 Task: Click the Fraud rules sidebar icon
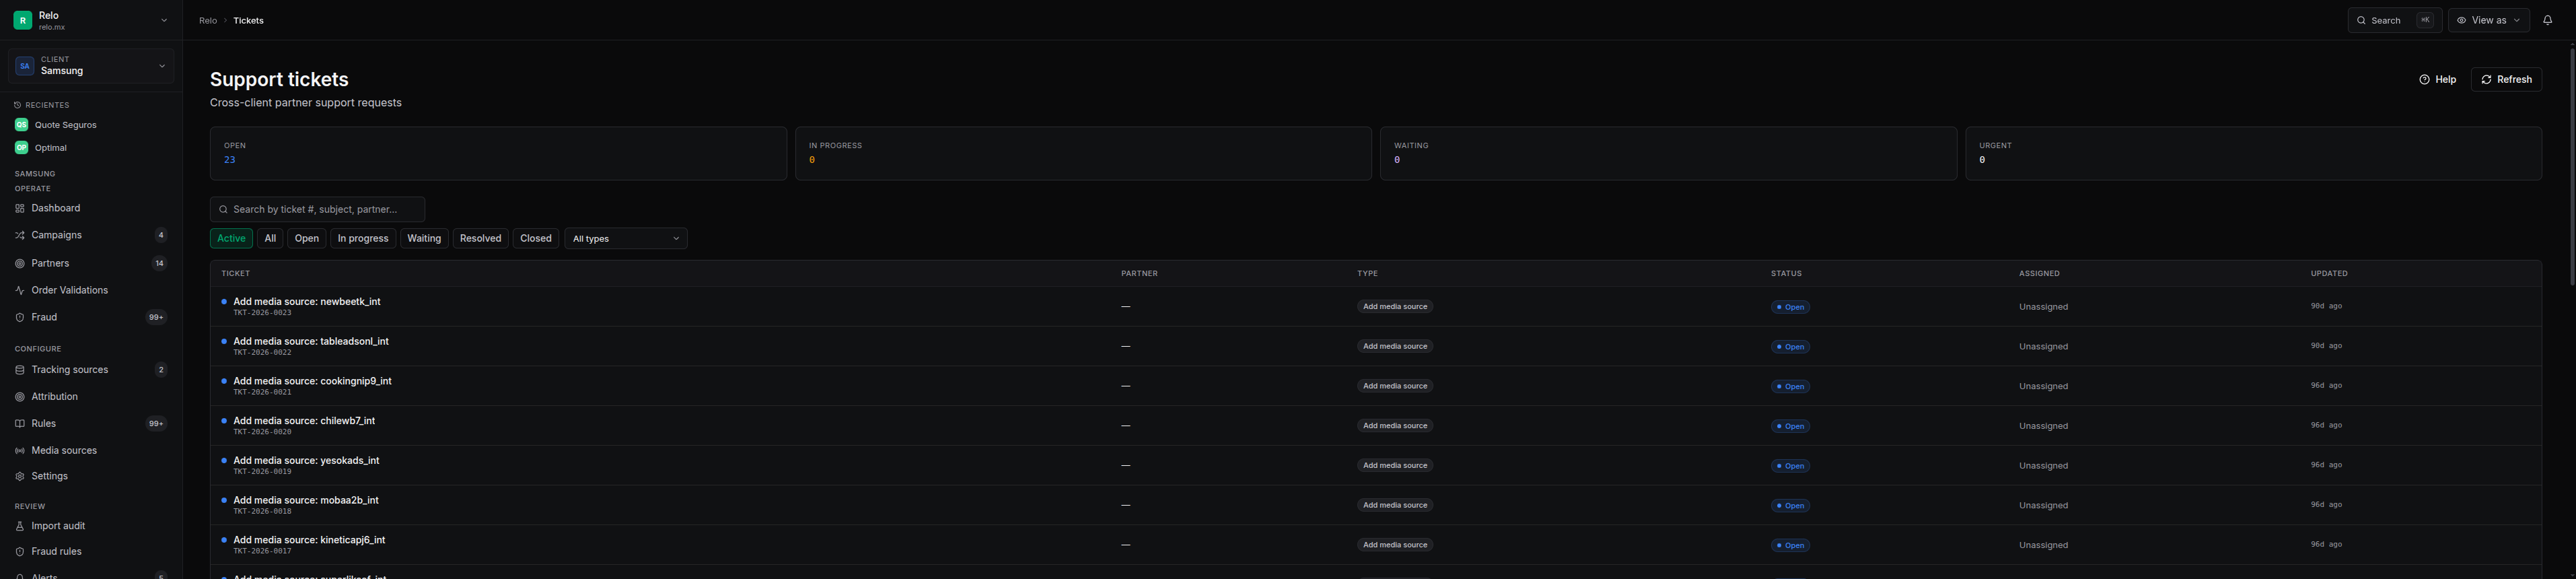click(19, 552)
